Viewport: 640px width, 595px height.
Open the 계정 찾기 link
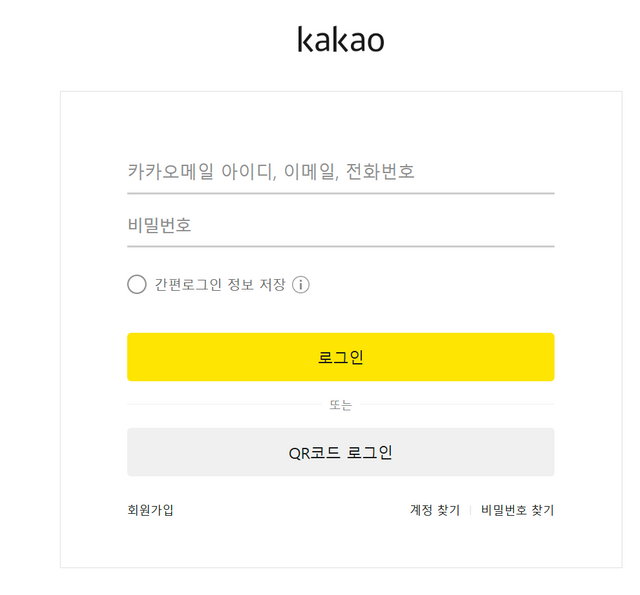[x=435, y=510]
